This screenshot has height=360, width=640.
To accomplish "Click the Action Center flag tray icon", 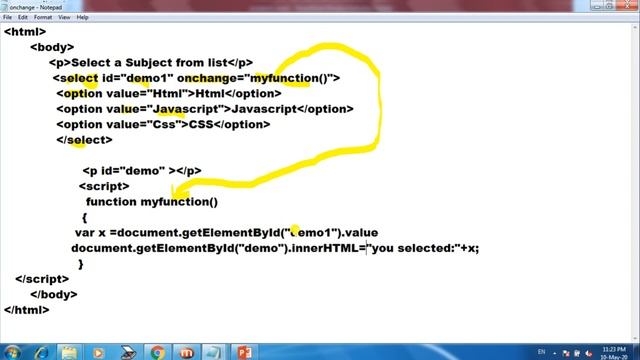I will pyautogui.click(x=566, y=353).
